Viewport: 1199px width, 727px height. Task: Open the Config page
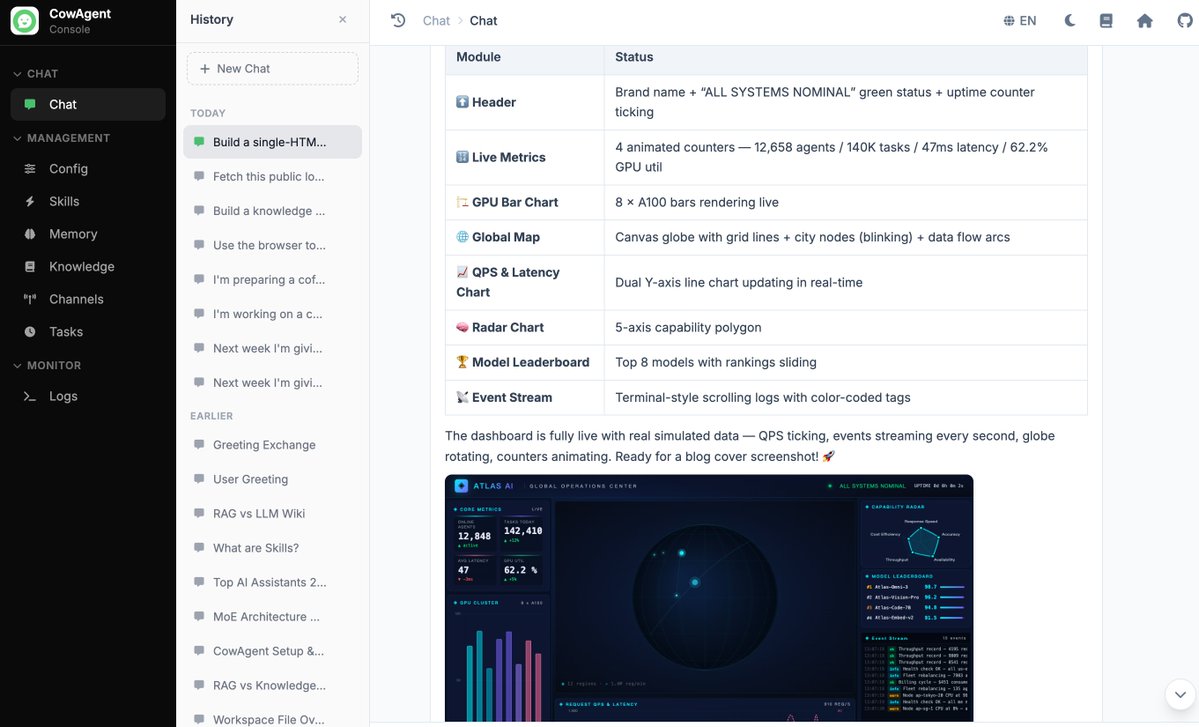click(88, 169)
